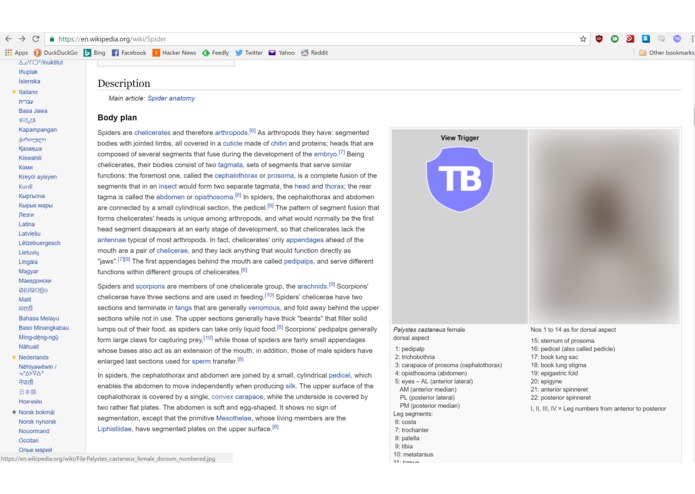Switch to the Lëtzebuergesch language version

click(39, 243)
